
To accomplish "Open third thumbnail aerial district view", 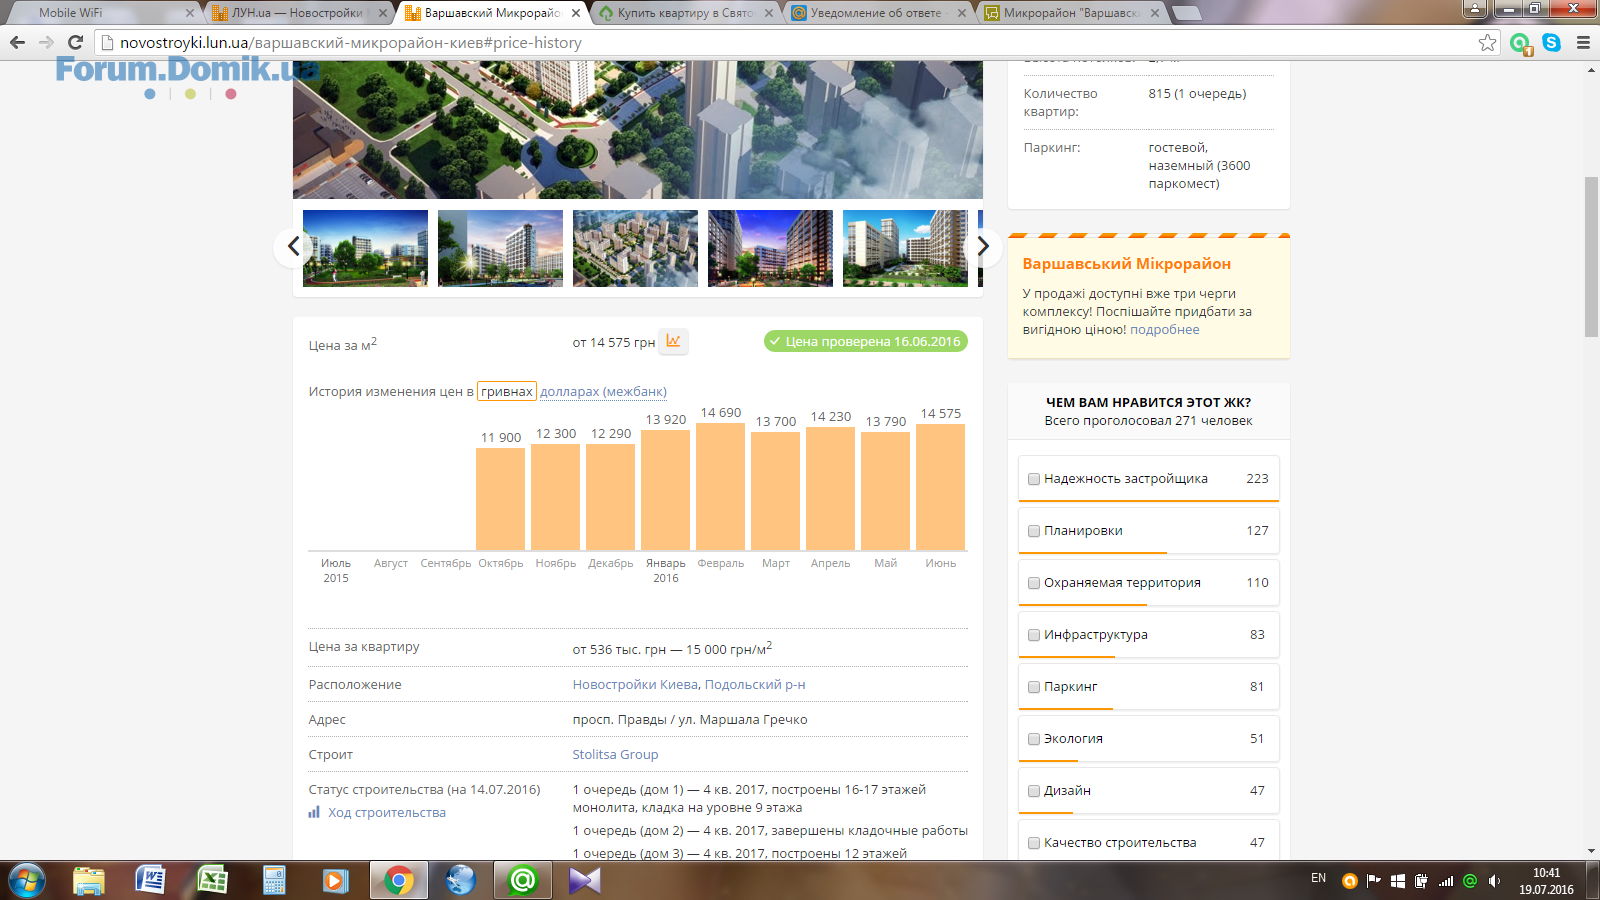I will coord(635,248).
